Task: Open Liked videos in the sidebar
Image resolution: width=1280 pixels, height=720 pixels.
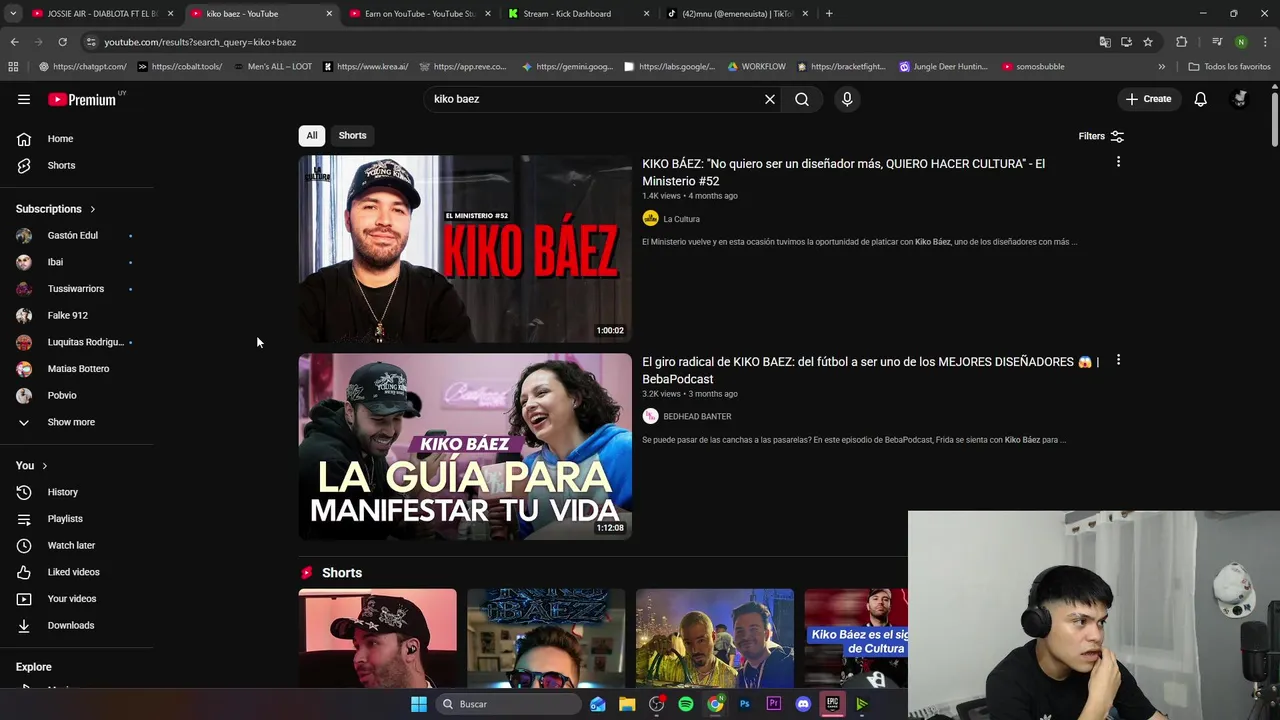Action: pos(73,572)
